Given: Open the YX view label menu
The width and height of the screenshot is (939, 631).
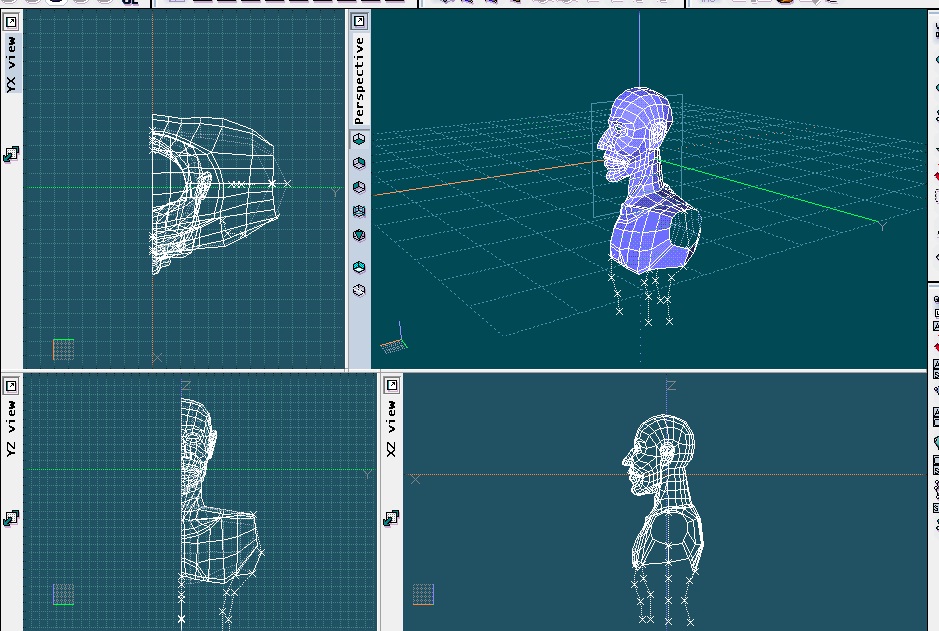Looking at the screenshot, I should [x=11, y=64].
